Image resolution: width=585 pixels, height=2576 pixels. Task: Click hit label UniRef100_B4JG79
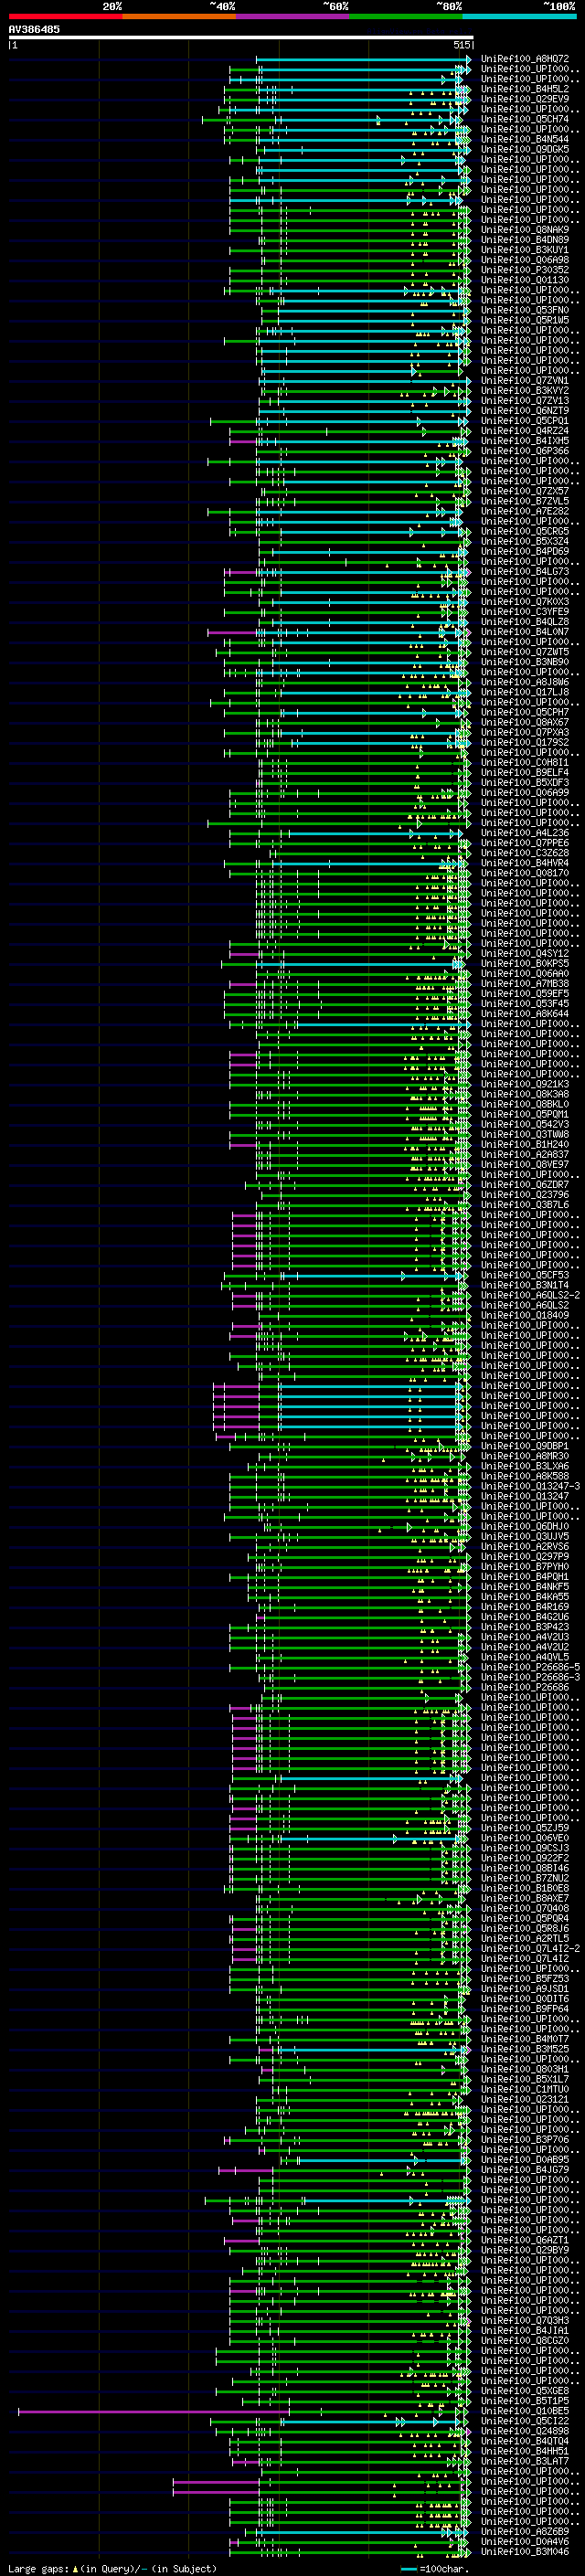(x=525, y=2169)
